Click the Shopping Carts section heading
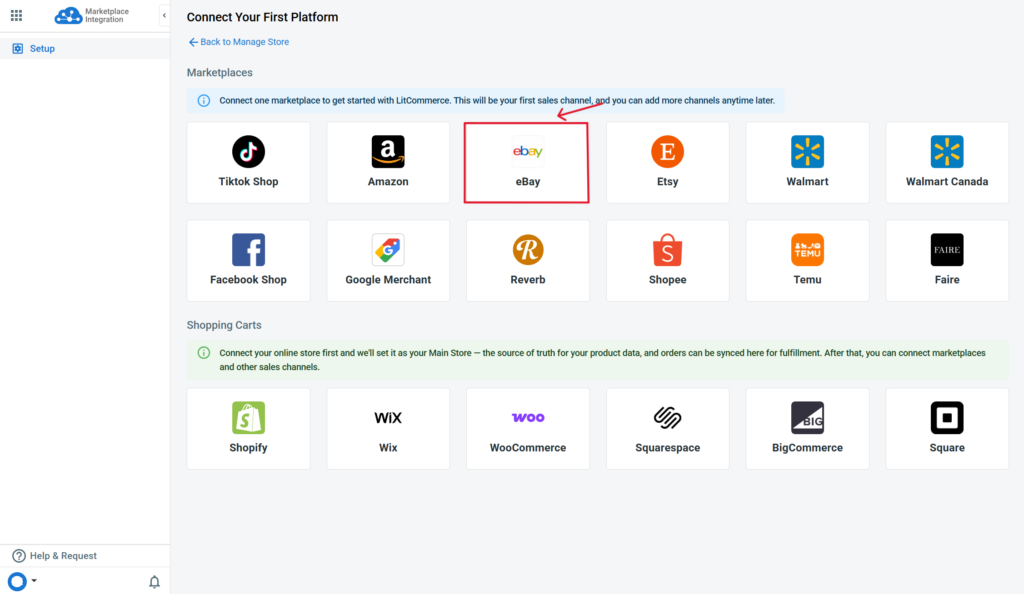Image resolution: width=1024 pixels, height=594 pixels. (x=224, y=325)
